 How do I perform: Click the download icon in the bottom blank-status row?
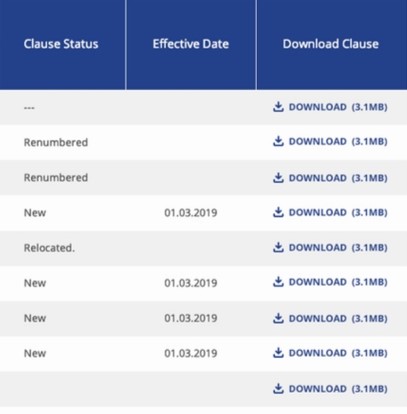(278, 388)
